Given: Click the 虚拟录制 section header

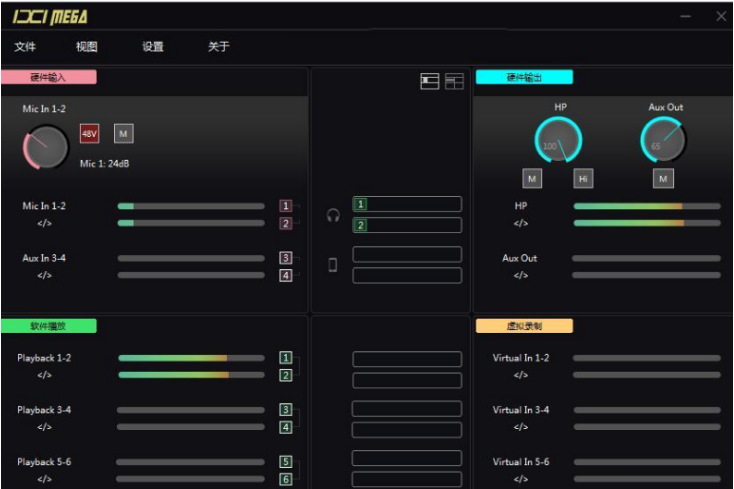Looking at the screenshot, I should (x=524, y=326).
